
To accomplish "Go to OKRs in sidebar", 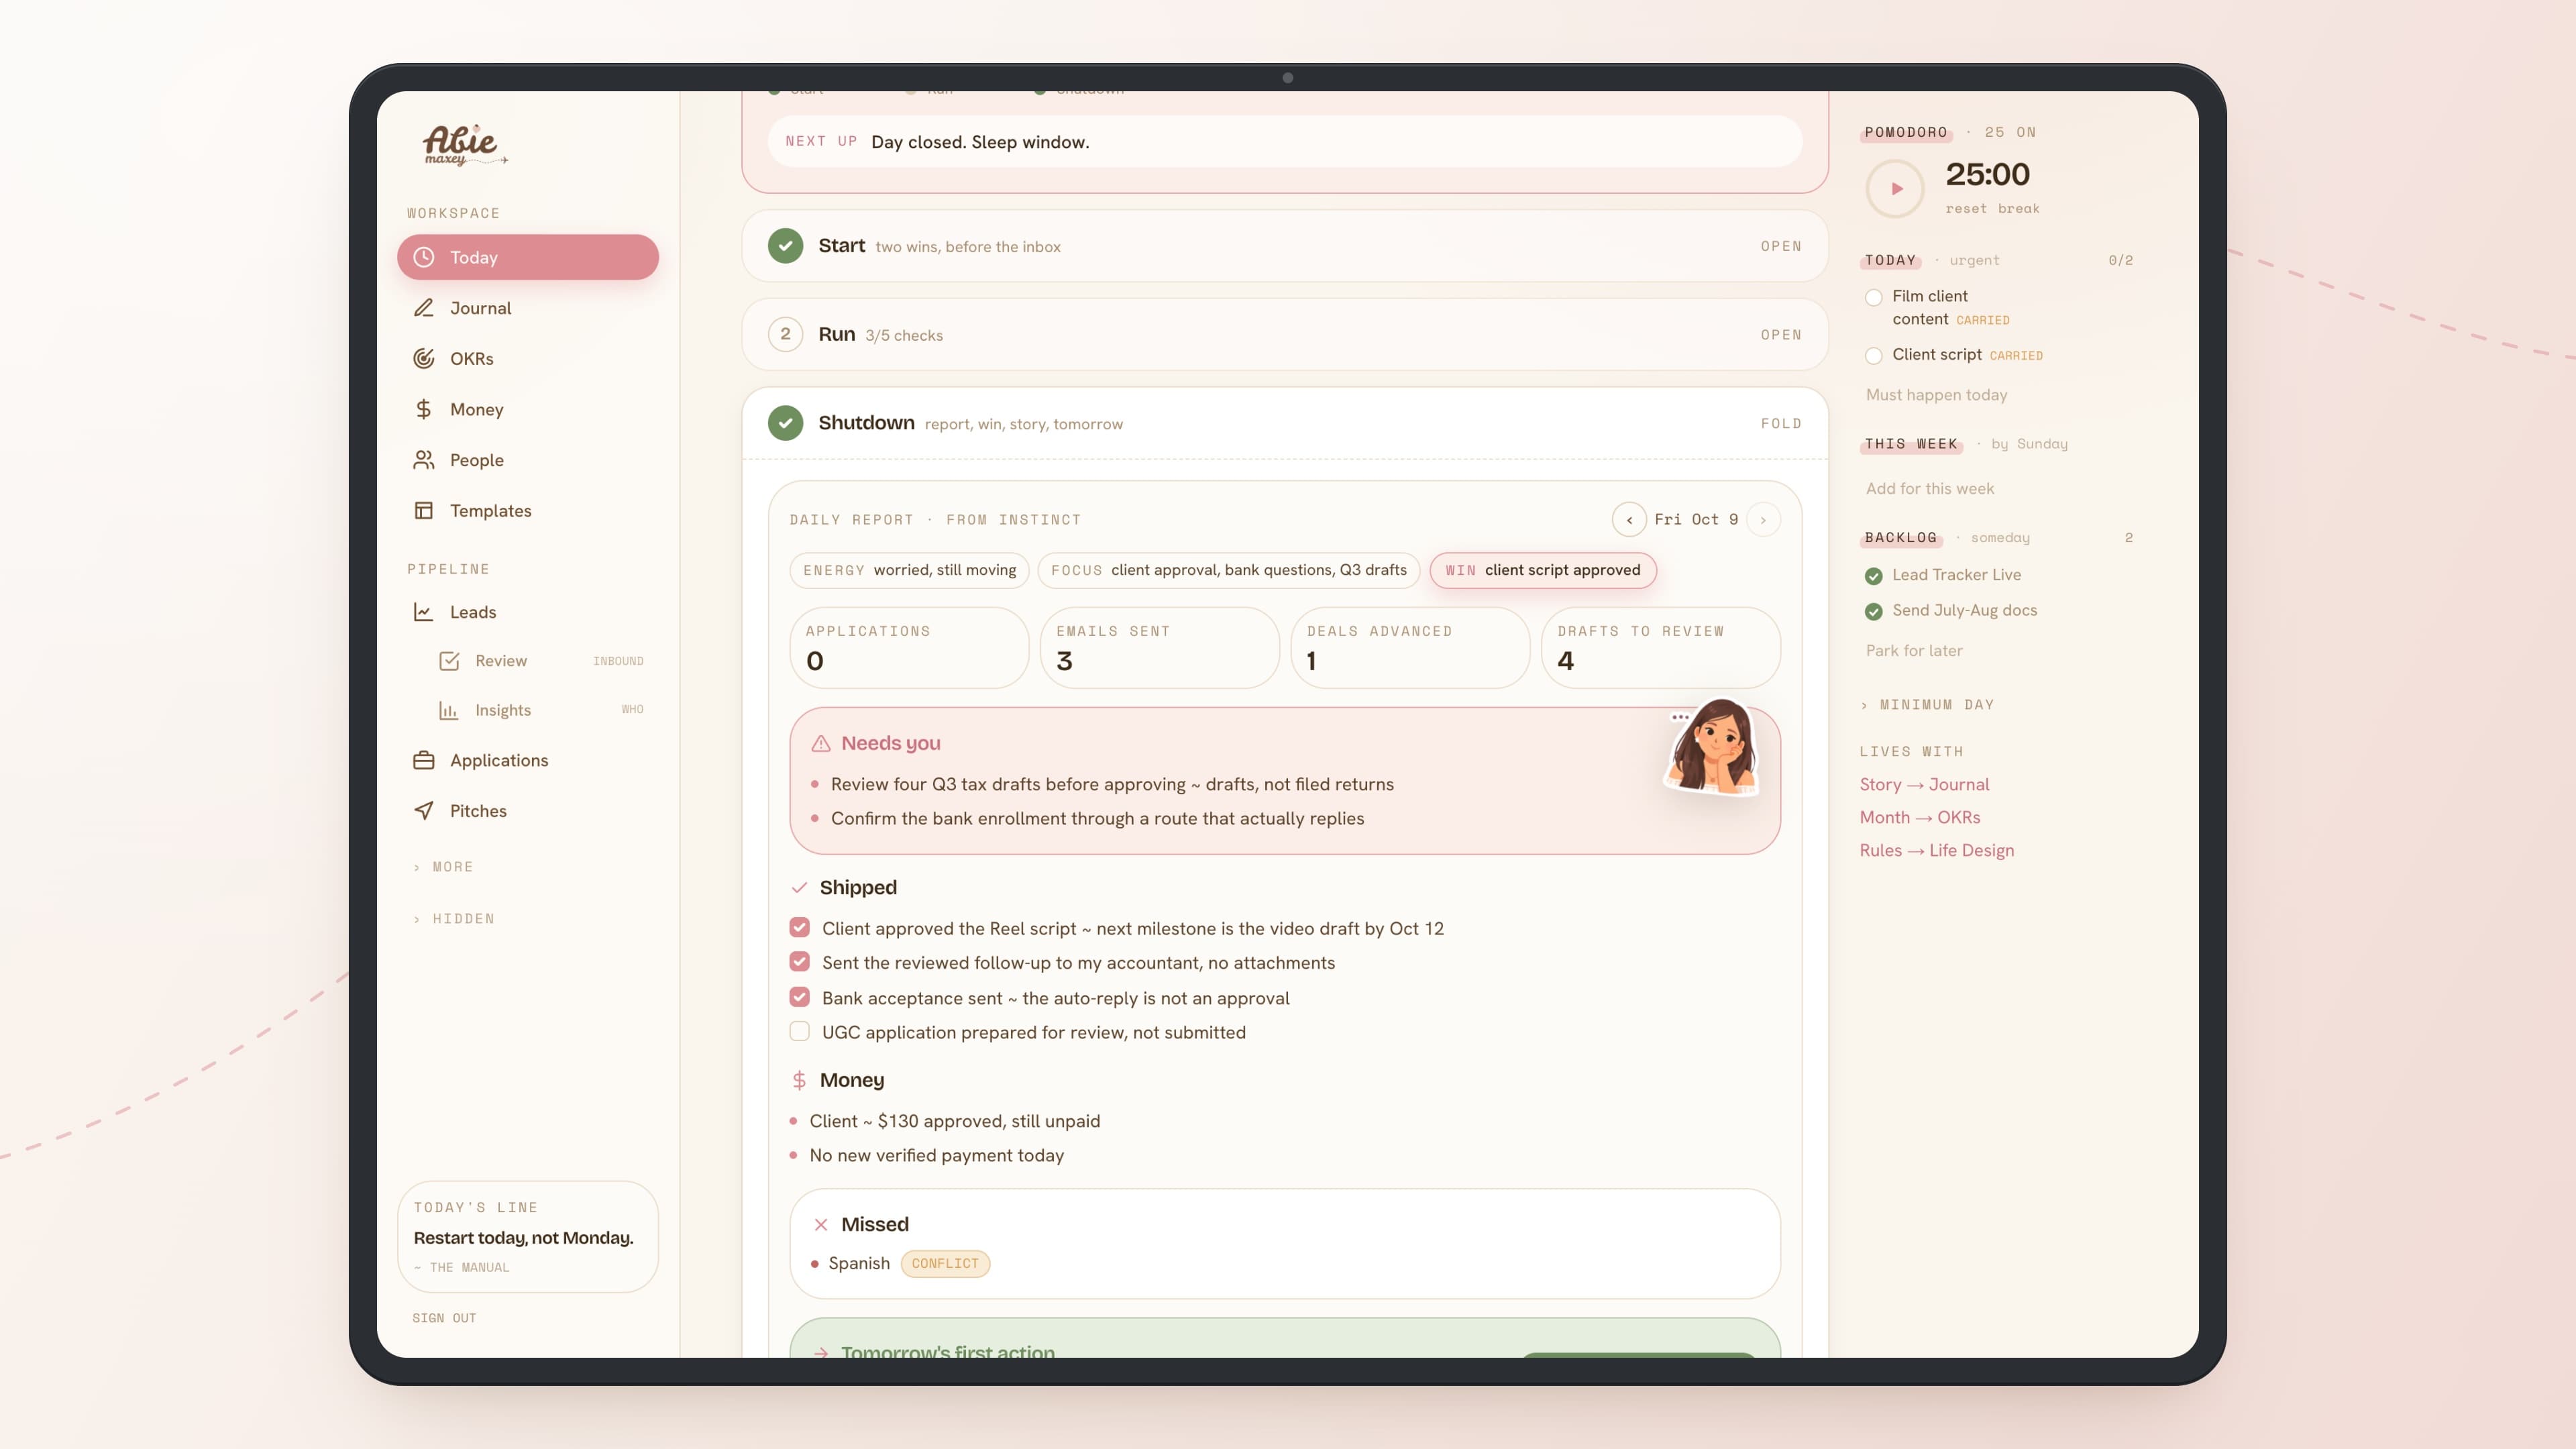I will 528,359.
